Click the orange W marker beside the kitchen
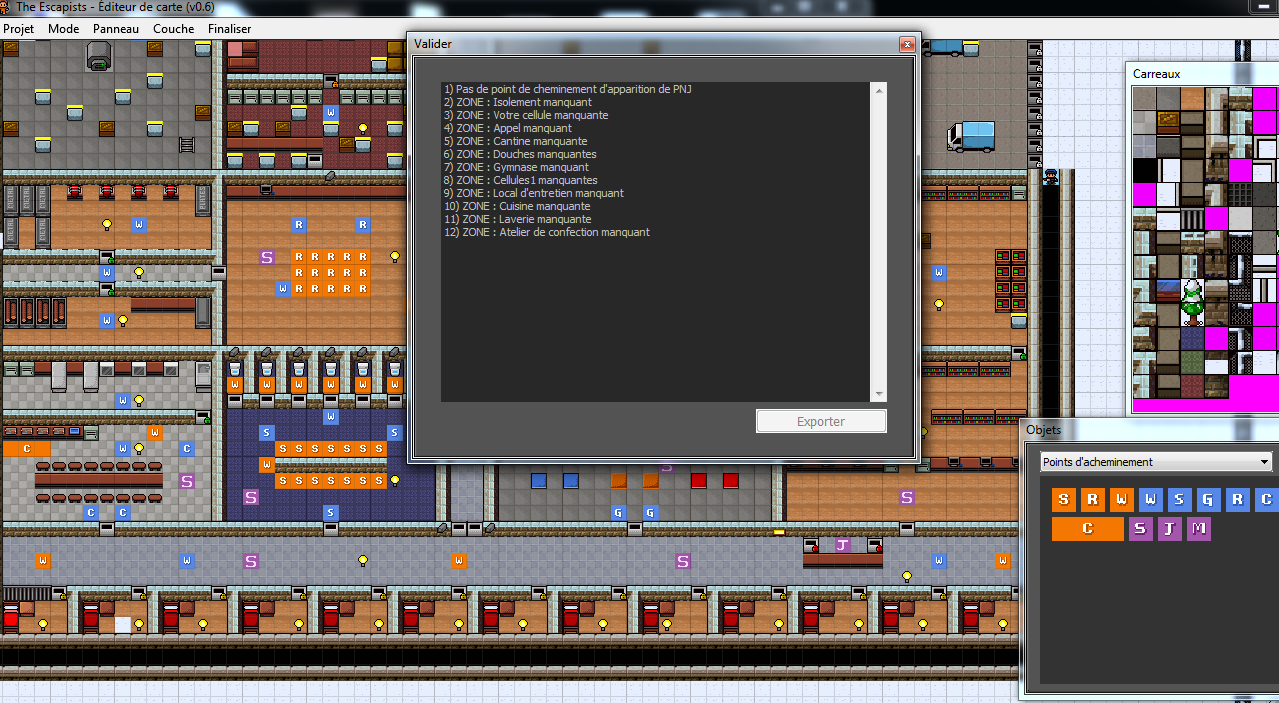Image resolution: width=1279 pixels, height=703 pixels. 155,433
